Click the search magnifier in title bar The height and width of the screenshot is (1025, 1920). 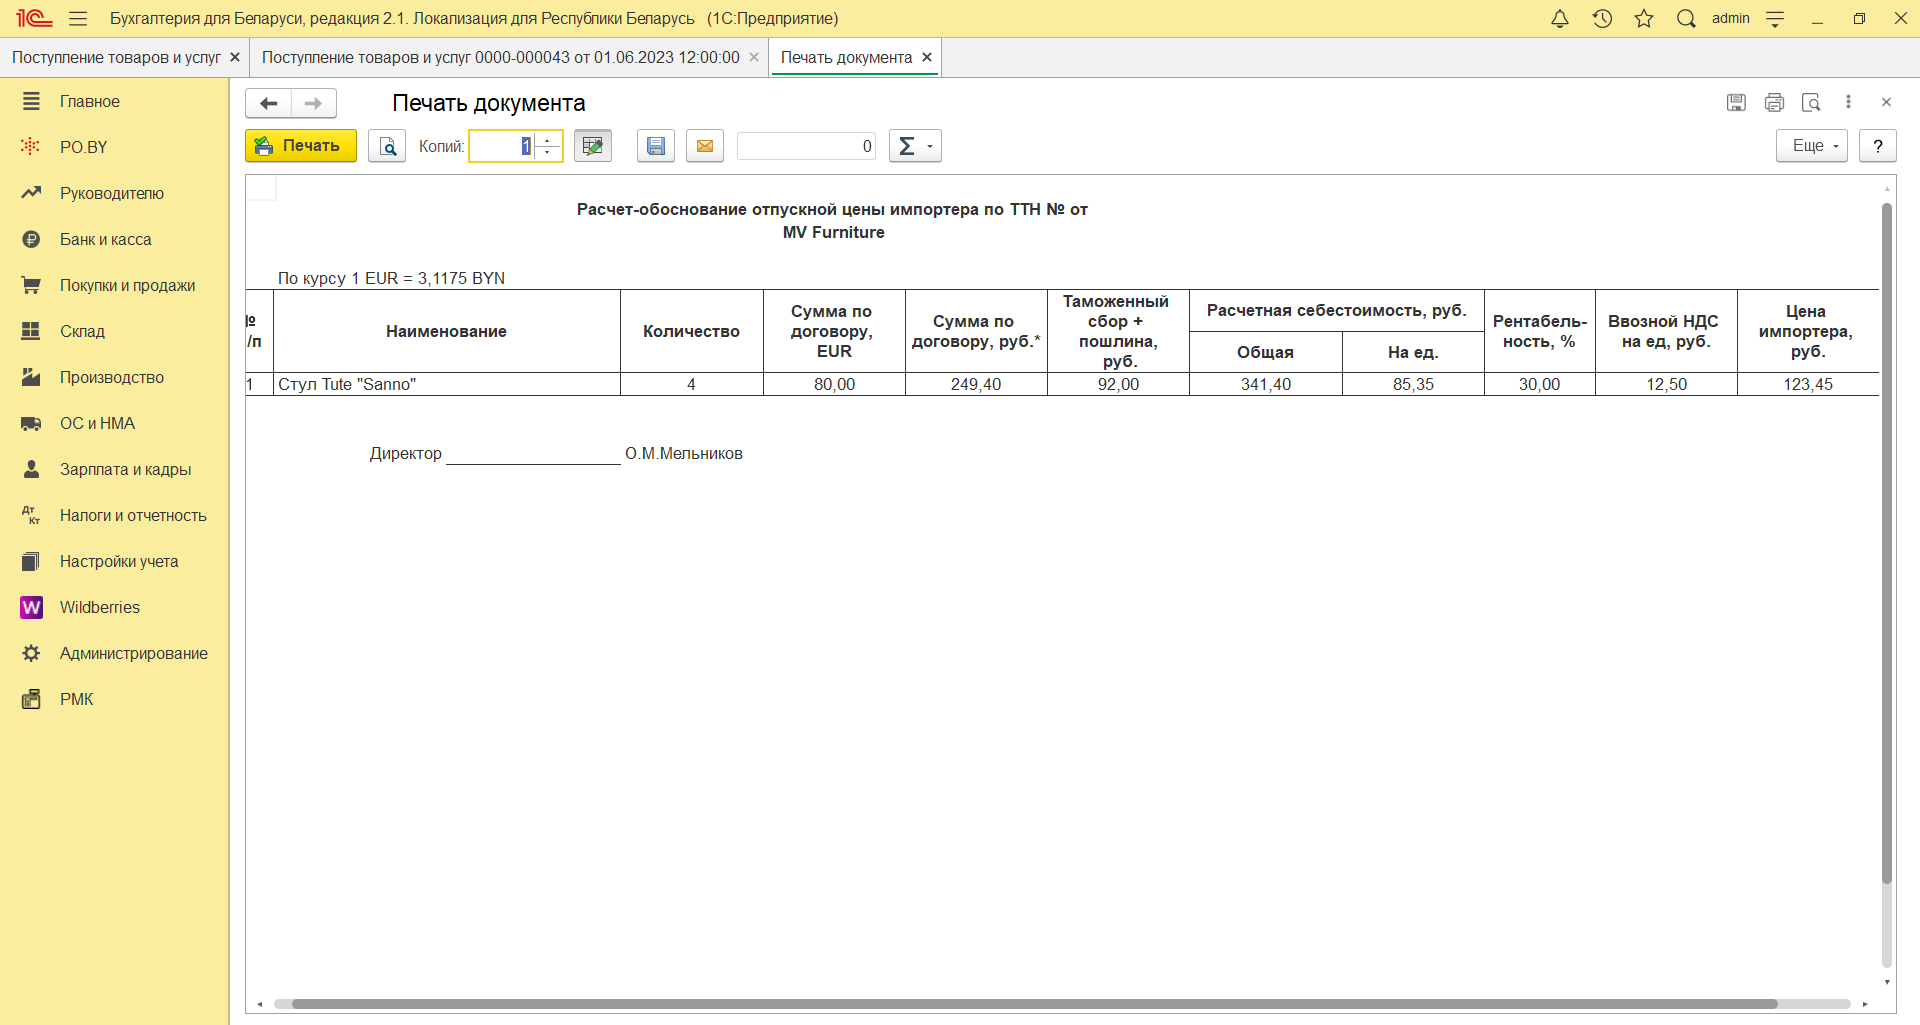tap(1686, 18)
